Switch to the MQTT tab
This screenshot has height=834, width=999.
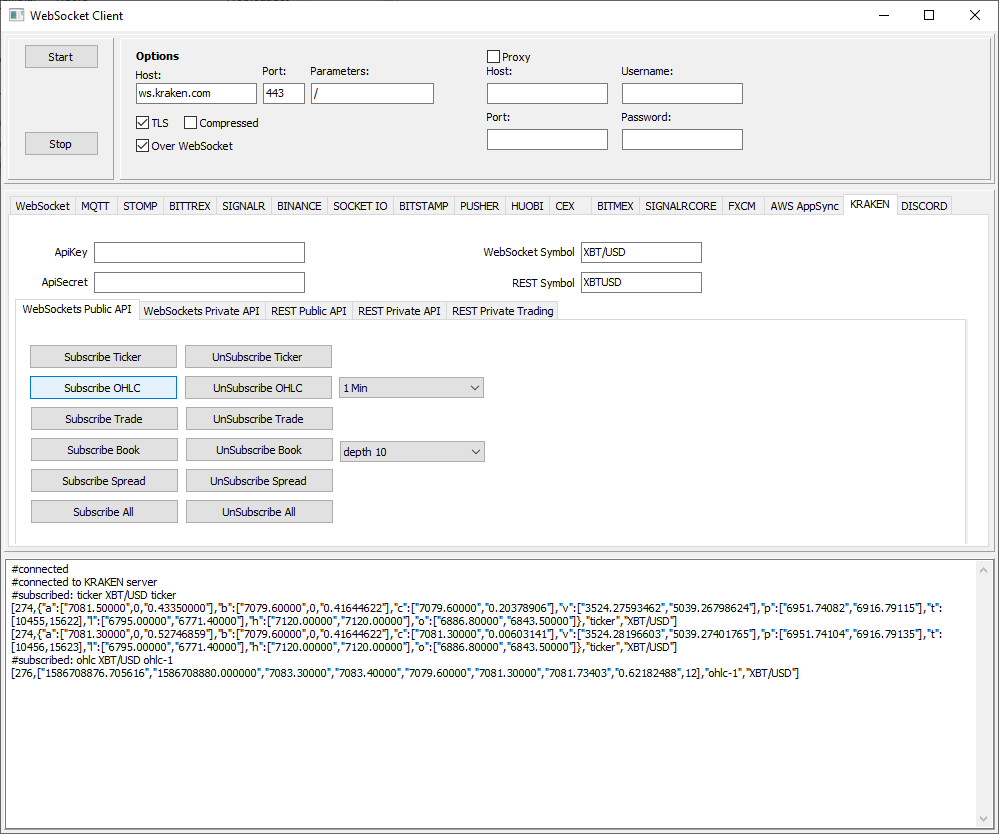click(x=96, y=206)
